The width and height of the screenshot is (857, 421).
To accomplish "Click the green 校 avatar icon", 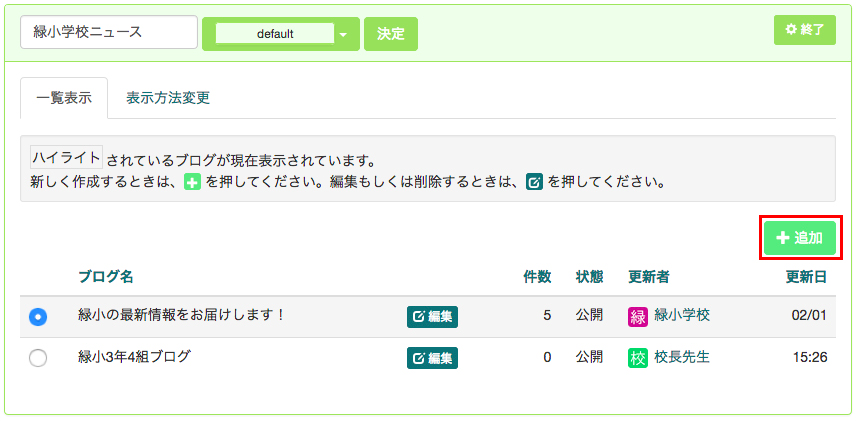I will pyautogui.click(x=637, y=358).
